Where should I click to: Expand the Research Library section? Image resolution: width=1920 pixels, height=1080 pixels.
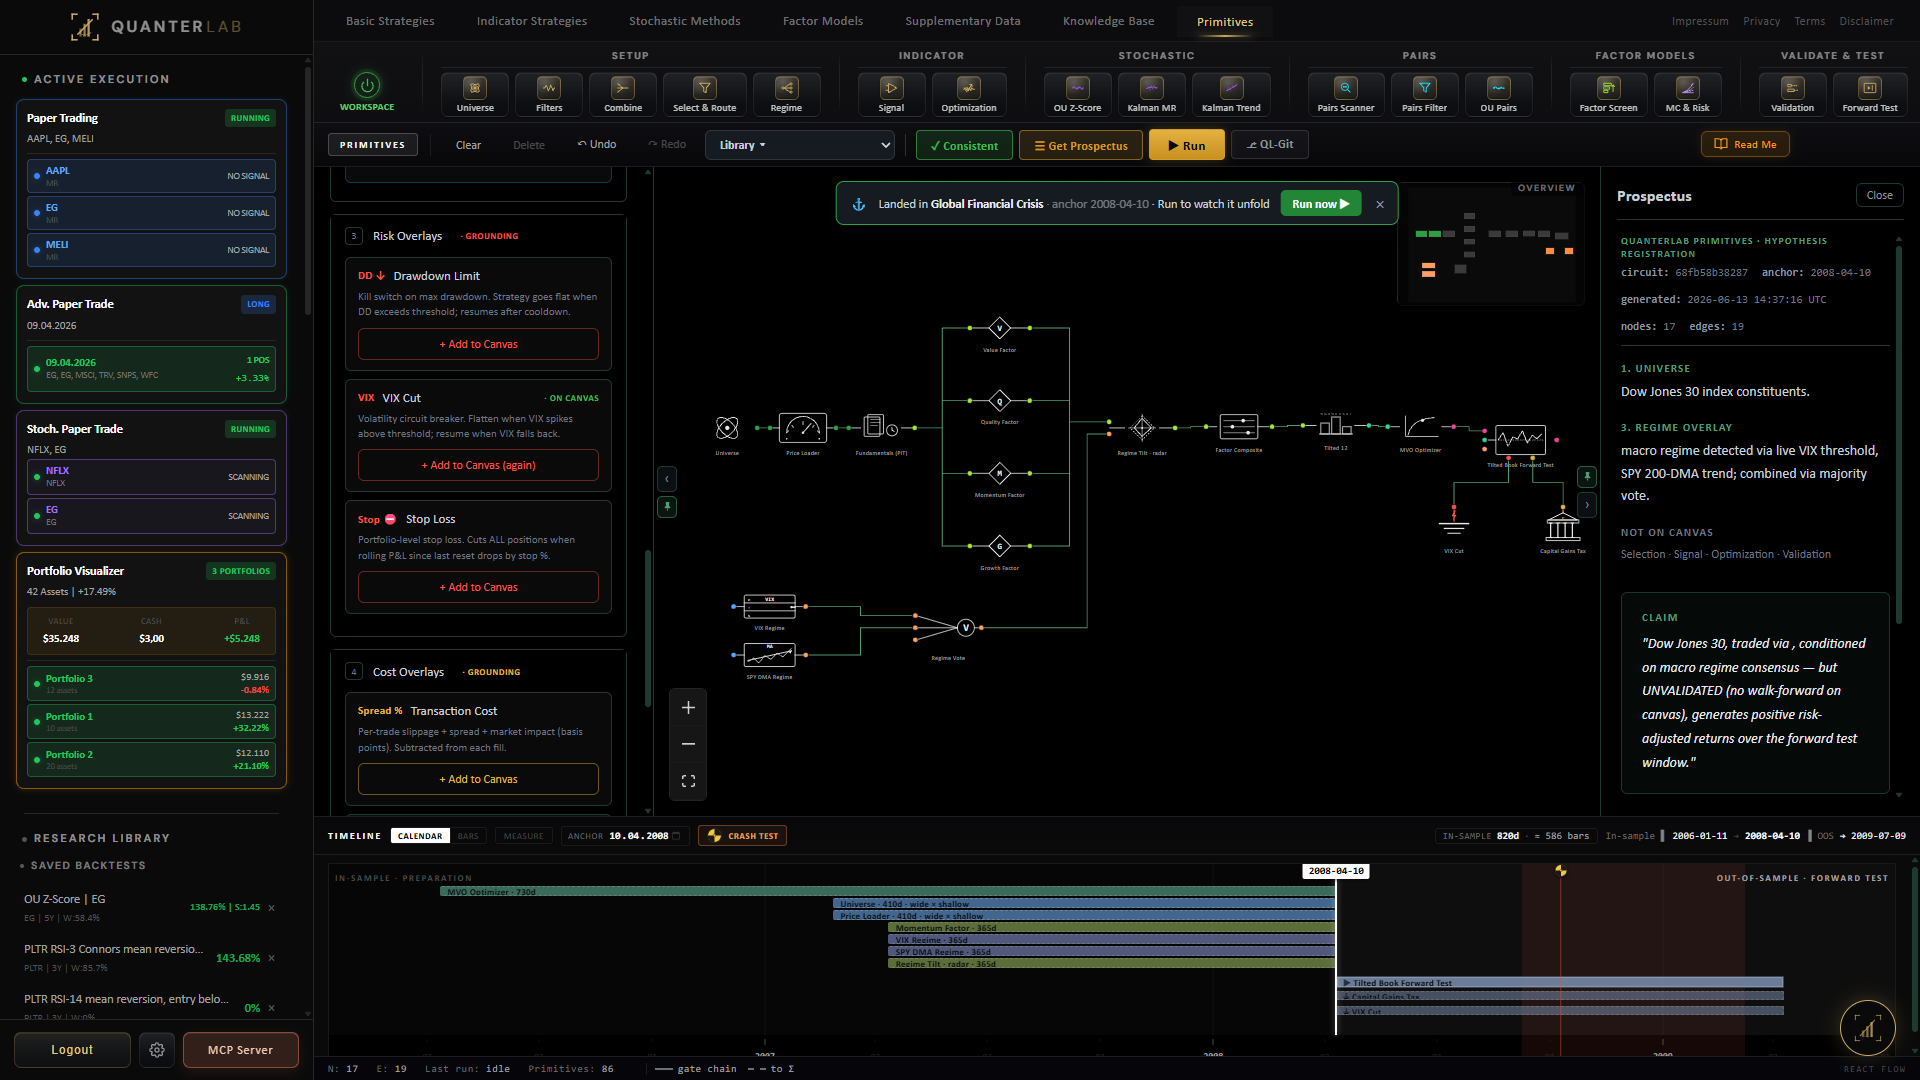101,838
